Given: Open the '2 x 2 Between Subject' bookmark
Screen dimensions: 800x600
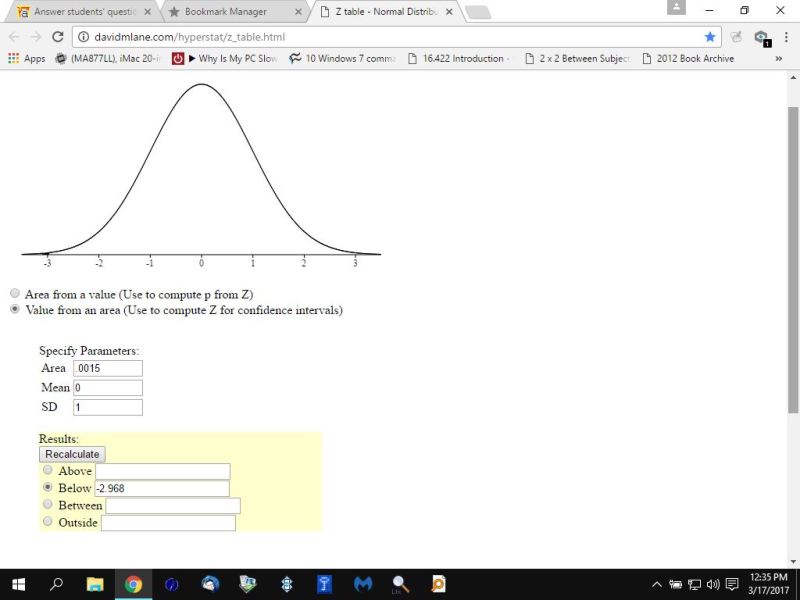Looking at the screenshot, I should pyautogui.click(x=577, y=59).
